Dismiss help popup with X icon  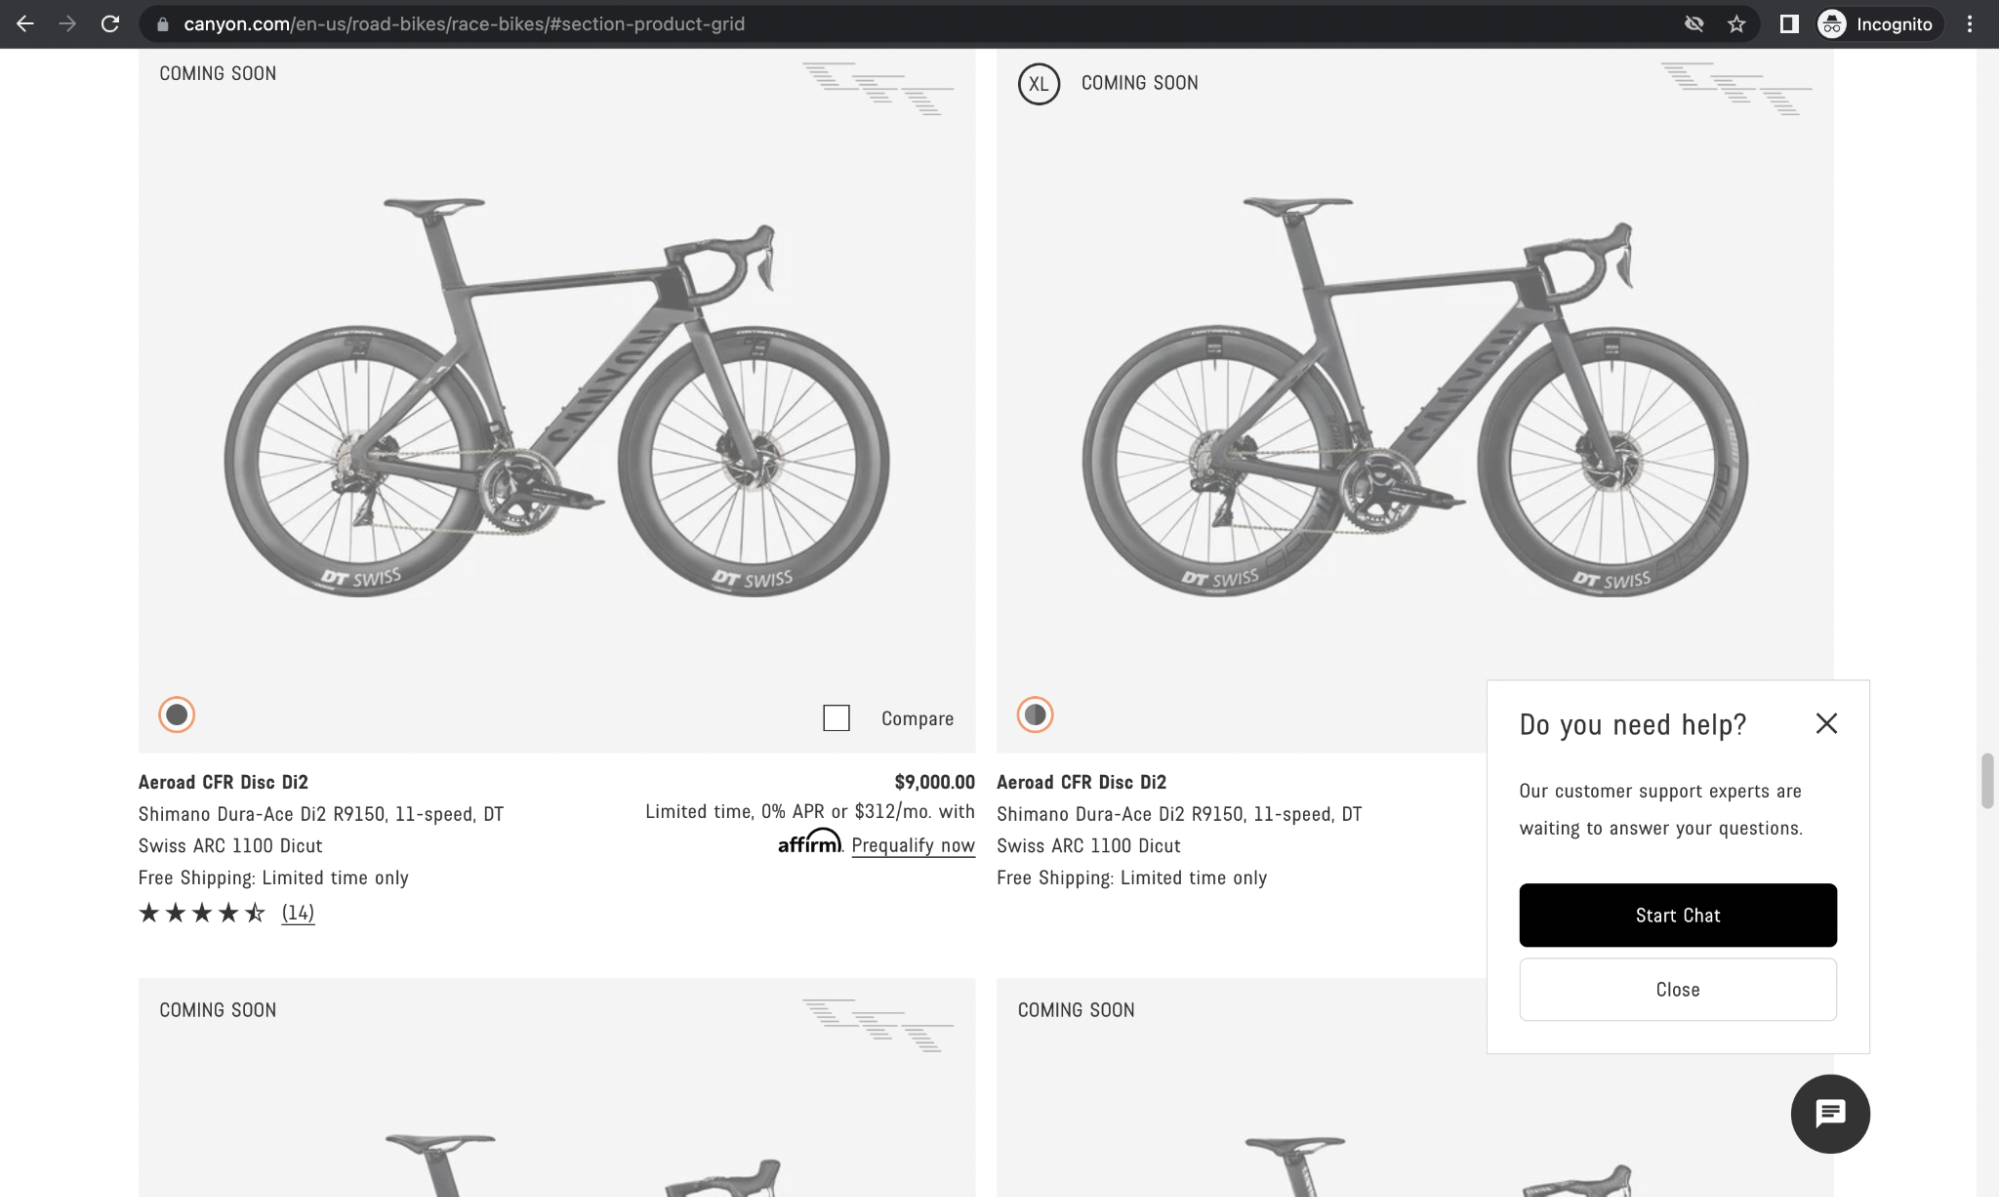pos(1826,723)
